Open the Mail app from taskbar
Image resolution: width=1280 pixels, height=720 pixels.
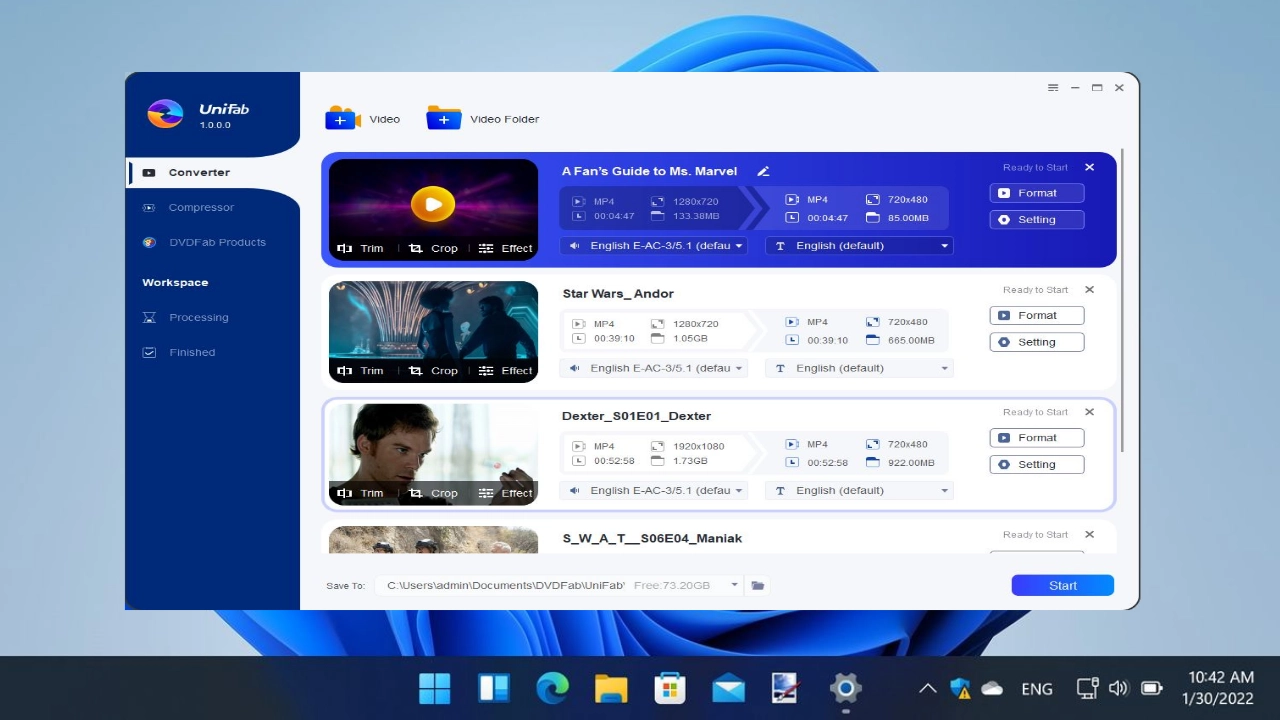(x=729, y=688)
